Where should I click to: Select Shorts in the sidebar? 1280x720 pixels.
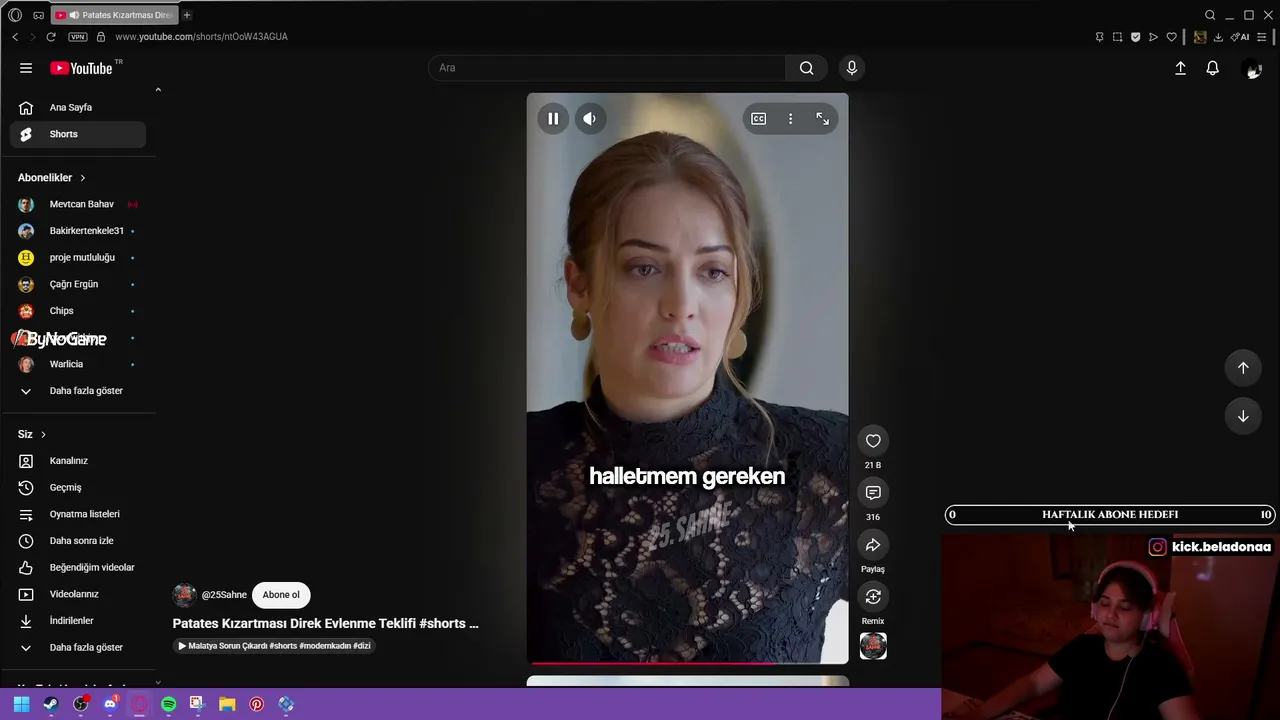click(x=78, y=134)
